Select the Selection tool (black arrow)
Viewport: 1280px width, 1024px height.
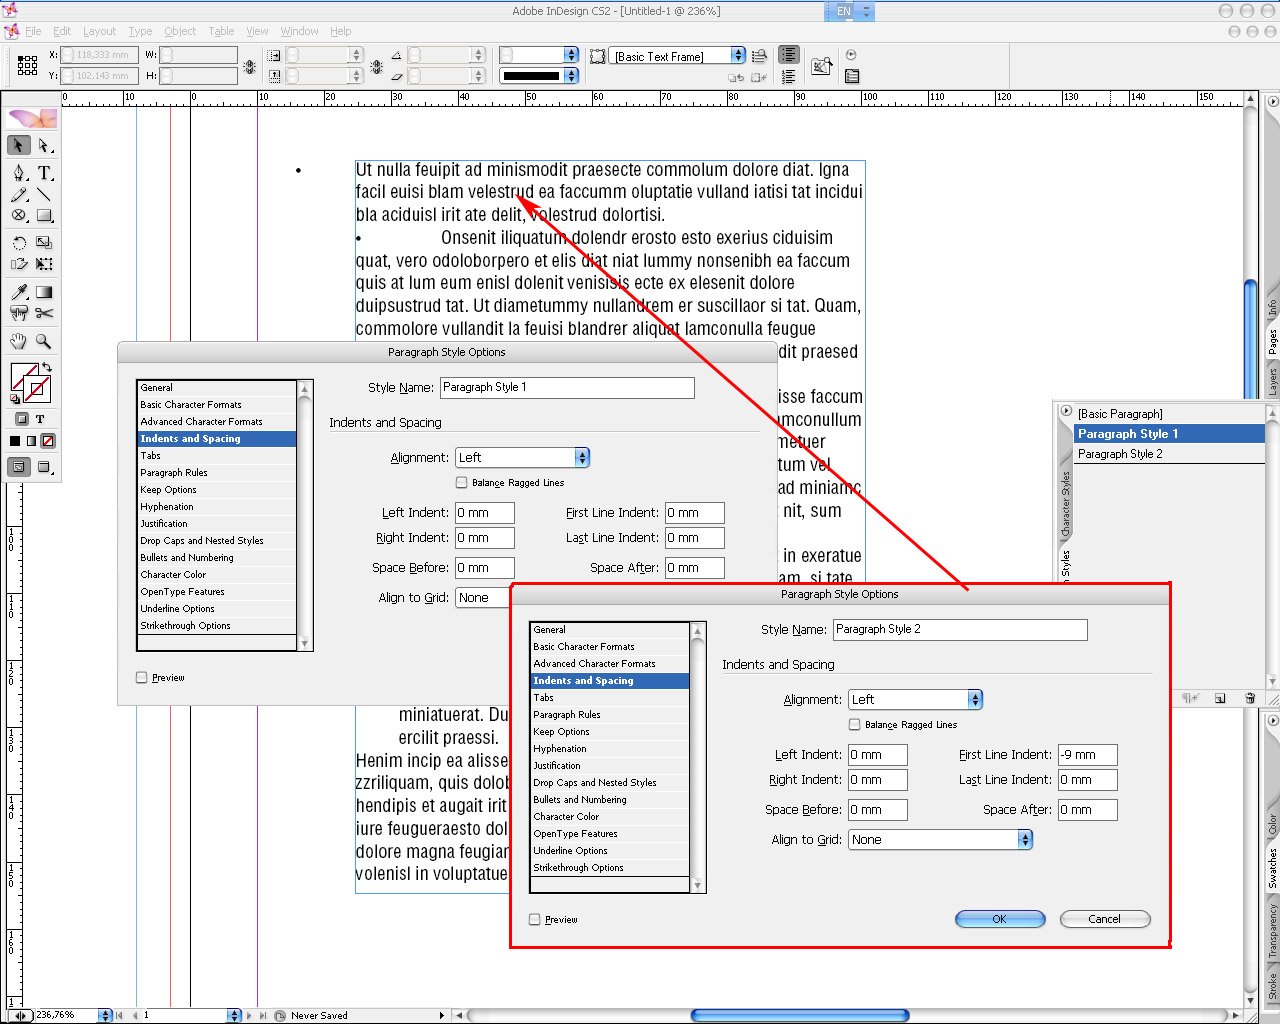(18, 146)
